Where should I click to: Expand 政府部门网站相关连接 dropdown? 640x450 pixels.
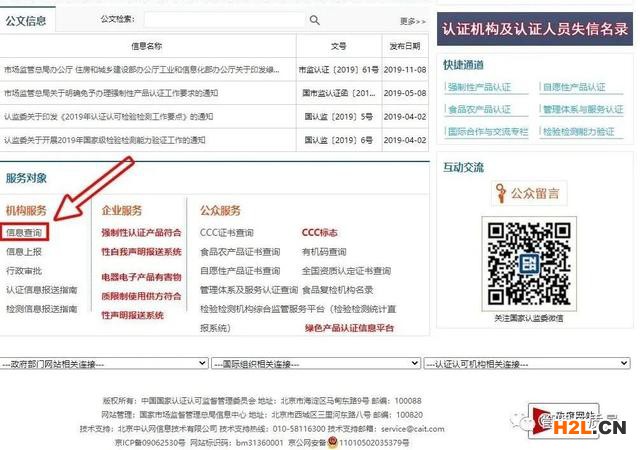[105, 364]
